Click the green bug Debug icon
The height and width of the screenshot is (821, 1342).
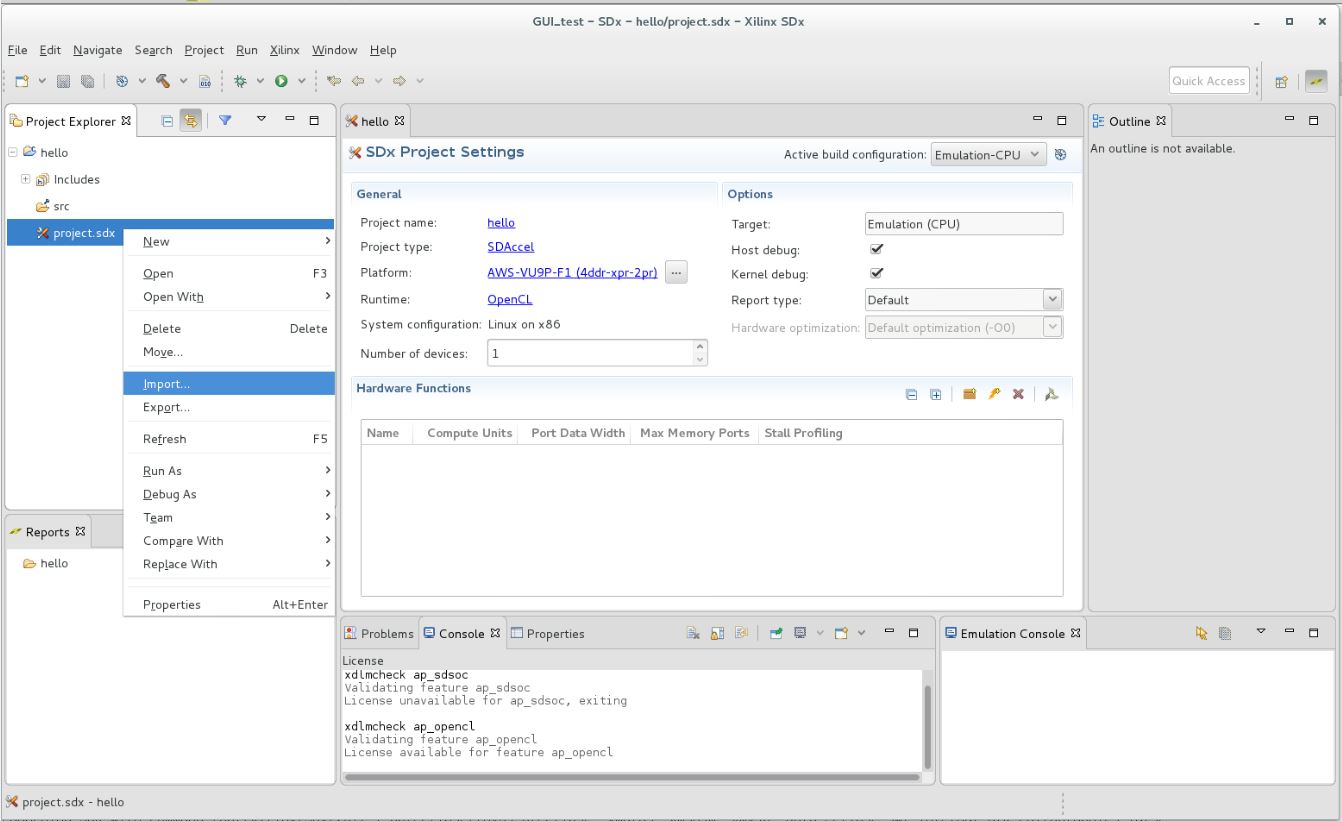coord(242,81)
